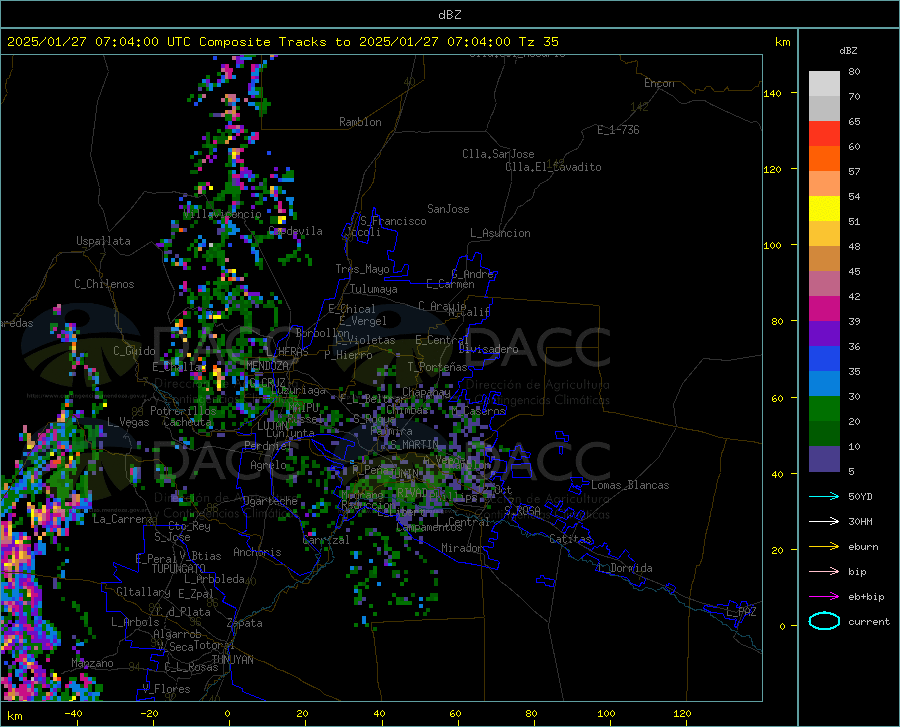Click the magenta eb+bip arrow legend icon
The width and height of the screenshot is (900, 727).
(824, 596)
